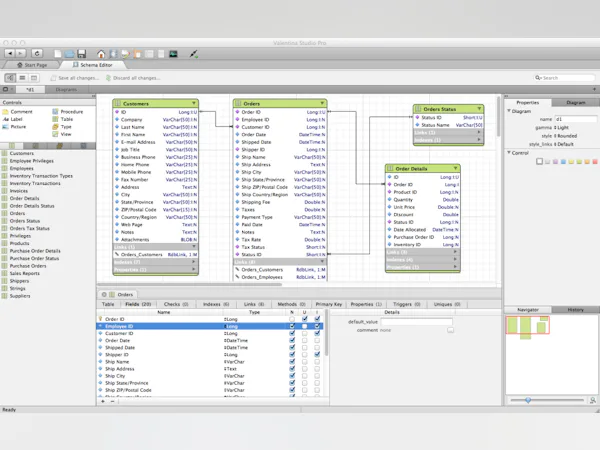
Task: Toggle the nullable checkbox for Customer ID
Action: (x=292, y=333)
